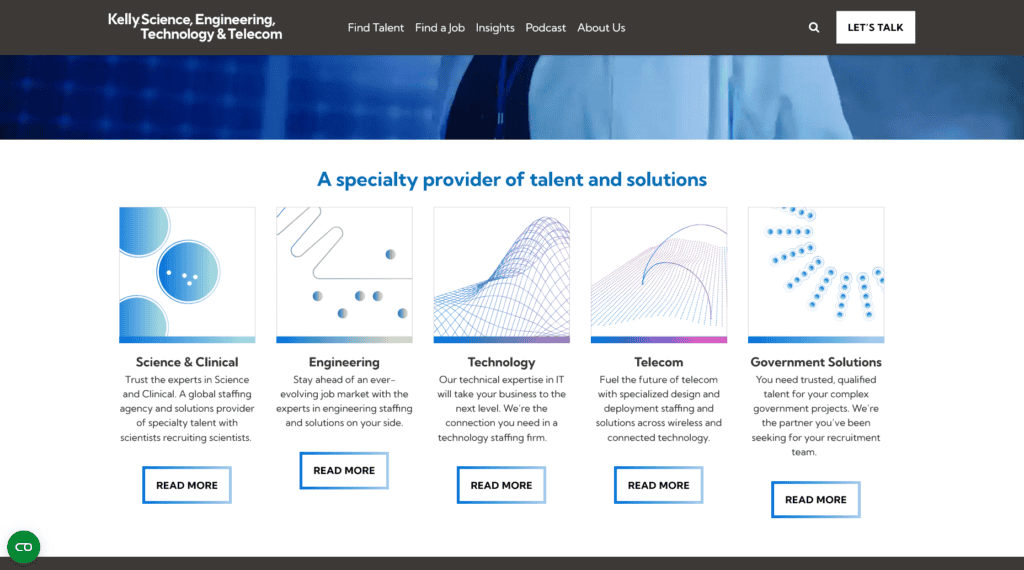Open READ MORE for Government Solutions

click(x=816, y=499)
